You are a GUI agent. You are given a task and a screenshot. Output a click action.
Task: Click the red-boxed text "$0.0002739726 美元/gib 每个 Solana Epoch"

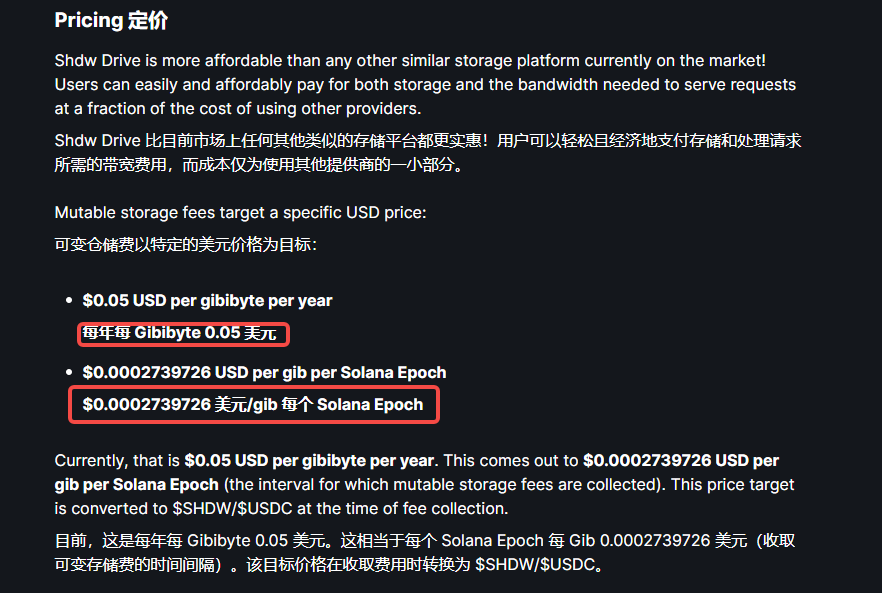click(x=253, y=405)
